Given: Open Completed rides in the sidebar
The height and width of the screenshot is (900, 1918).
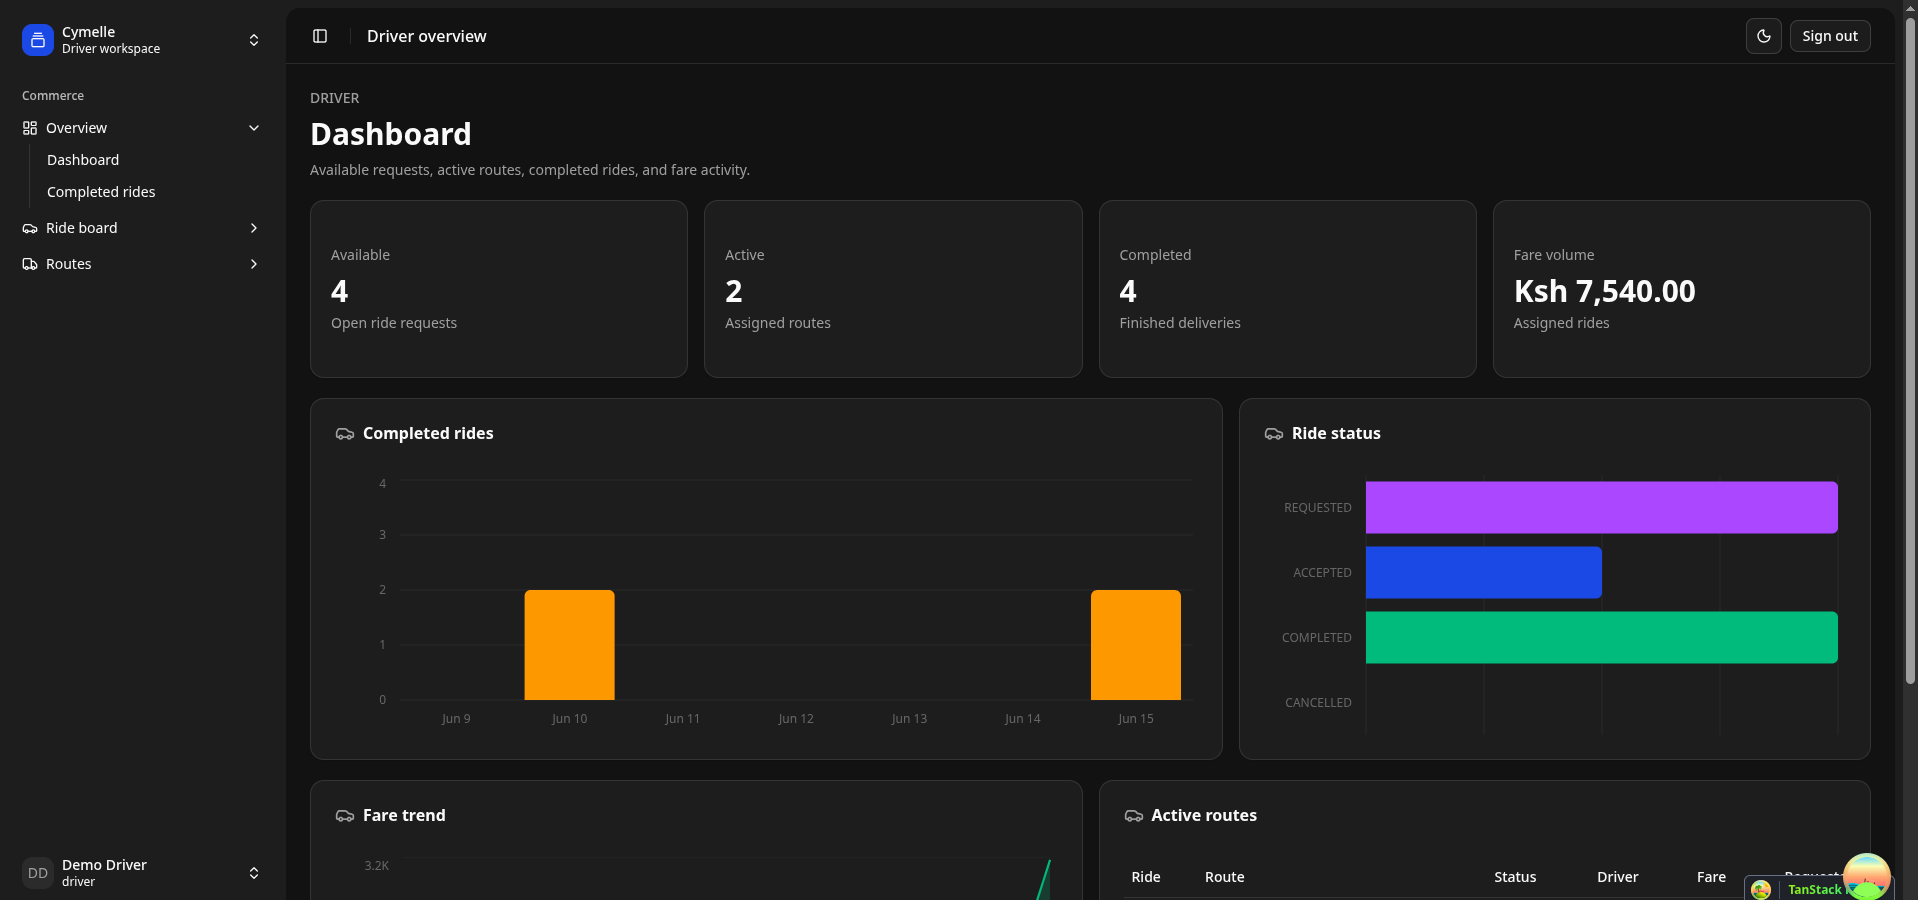Looking at the screenshot, I should pyautogui.click(x=101, y=192).
